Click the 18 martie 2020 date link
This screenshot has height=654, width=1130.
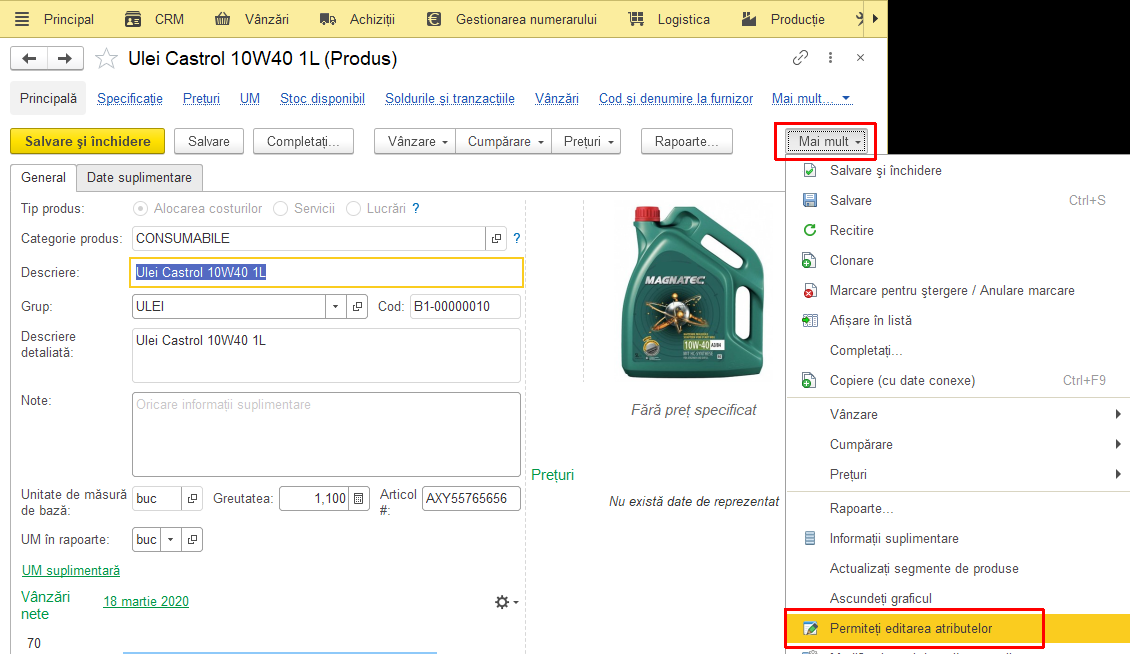(x=146, y=601)
